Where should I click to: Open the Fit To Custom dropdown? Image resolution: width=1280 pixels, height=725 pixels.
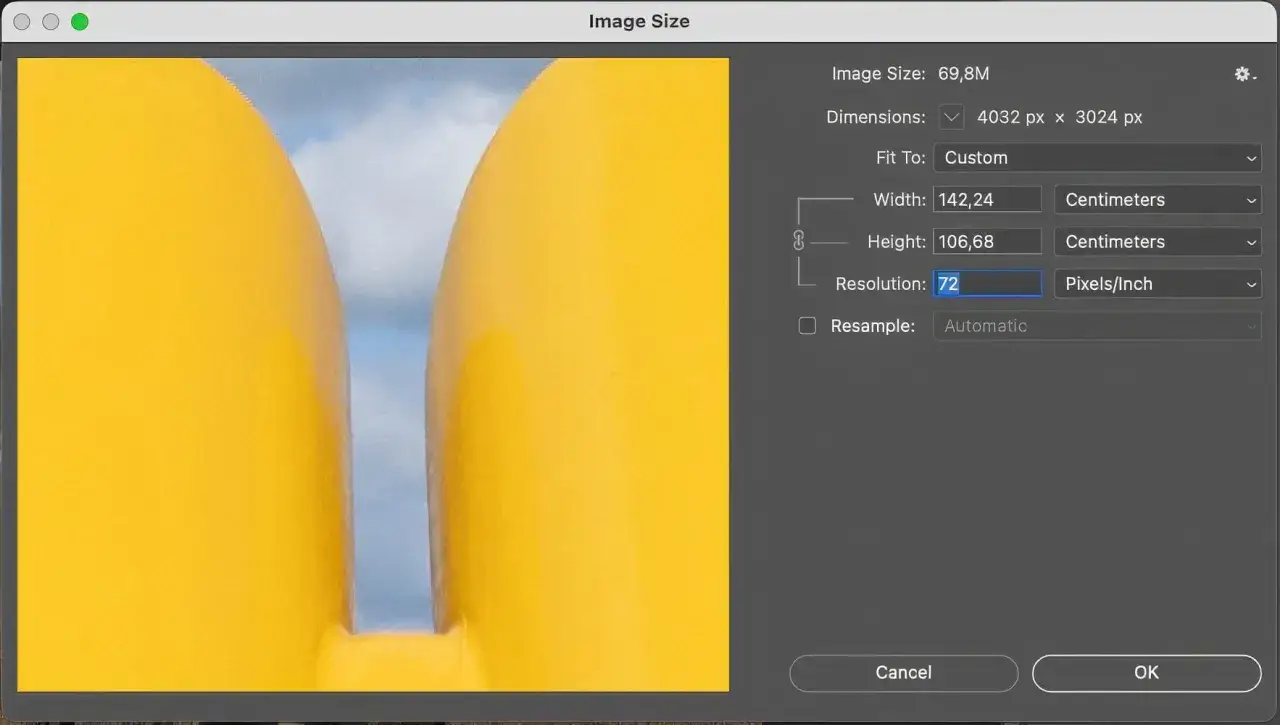[1097, 158]
